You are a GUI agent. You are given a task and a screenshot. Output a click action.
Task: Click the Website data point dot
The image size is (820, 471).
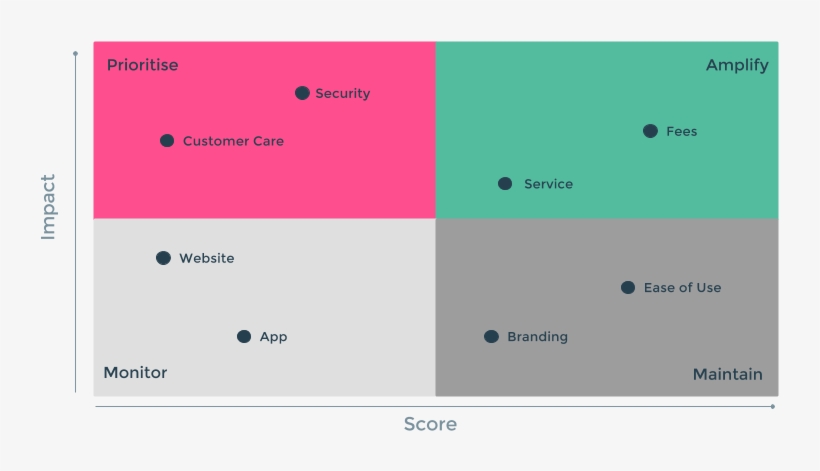pos(163,258)
